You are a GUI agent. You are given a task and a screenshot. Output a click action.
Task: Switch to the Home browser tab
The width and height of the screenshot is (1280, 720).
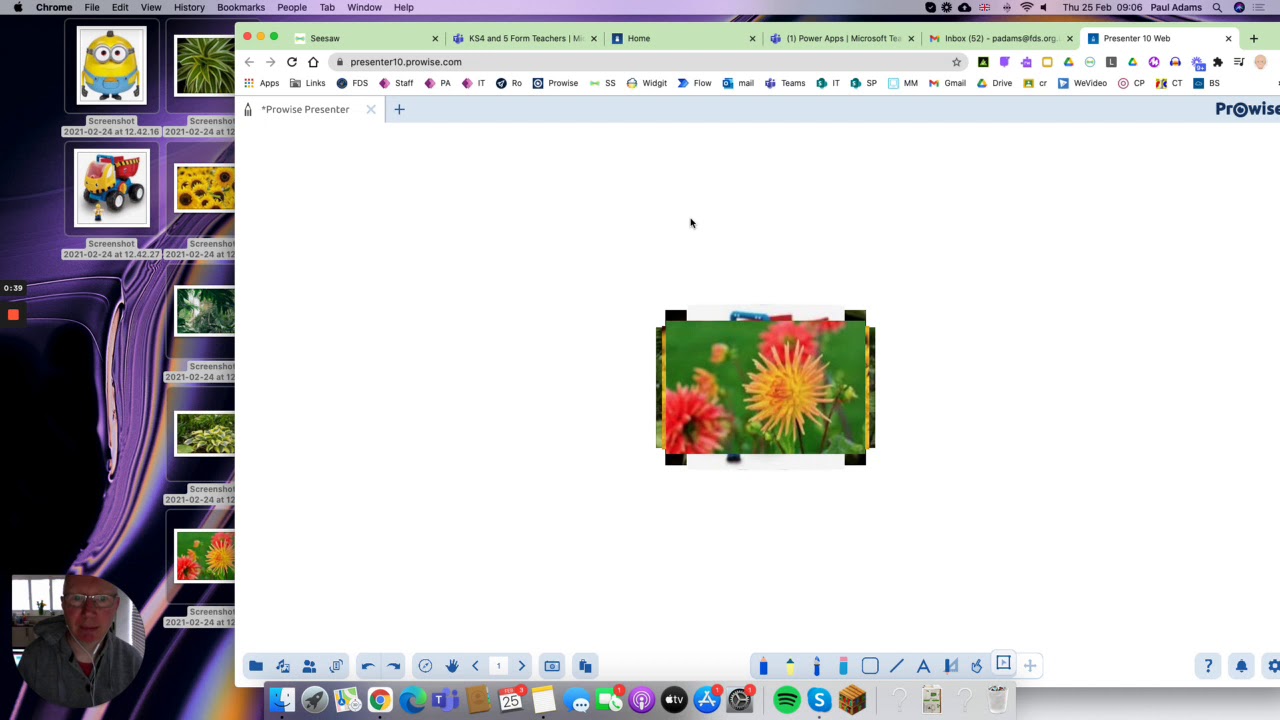[684, 38]
